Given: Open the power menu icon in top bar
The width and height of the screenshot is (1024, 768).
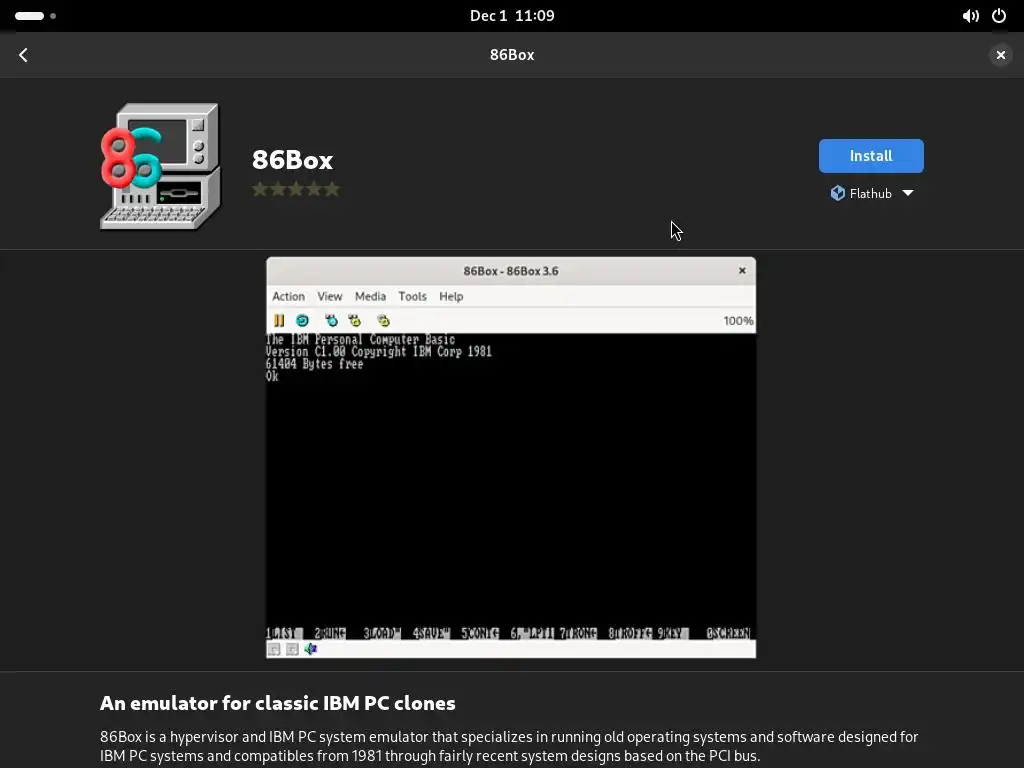Looking at the screenshot, I should tap(999, 16).
